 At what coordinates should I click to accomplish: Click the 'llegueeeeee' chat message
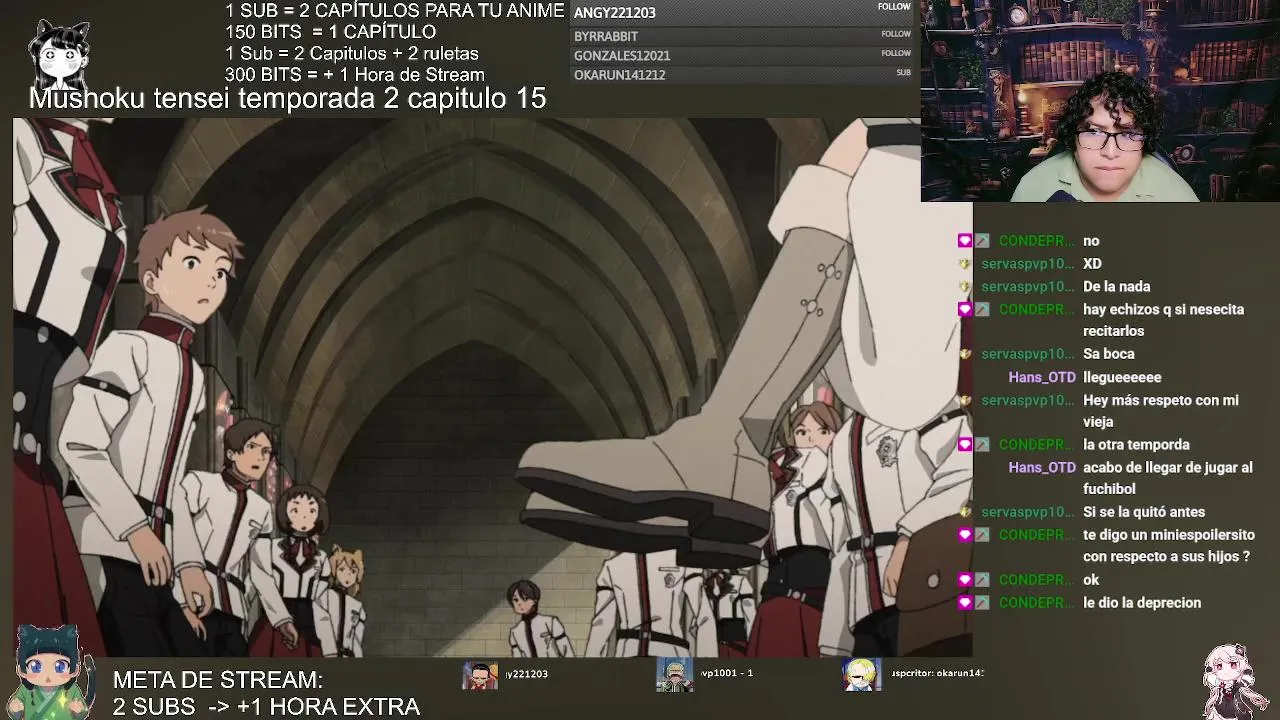pos(1122,377)
